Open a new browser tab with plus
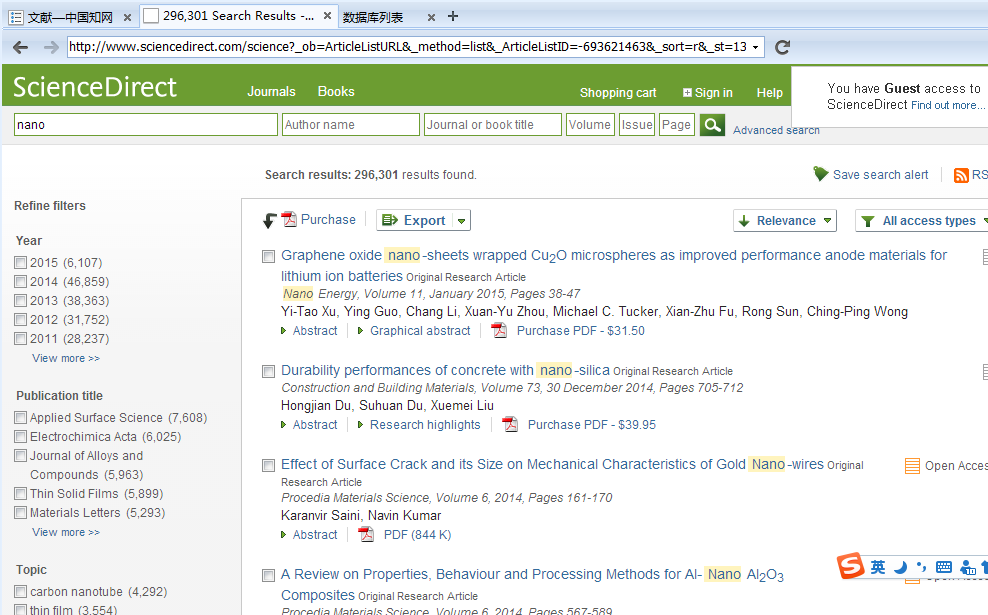 tap(452, 16)
